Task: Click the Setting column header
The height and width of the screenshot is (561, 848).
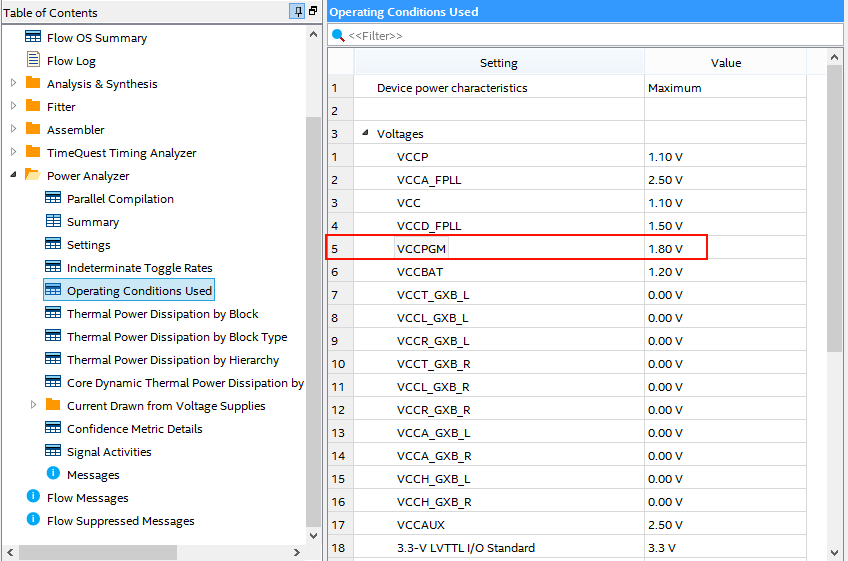Action: pyautogui.click(x=498, y=62)
